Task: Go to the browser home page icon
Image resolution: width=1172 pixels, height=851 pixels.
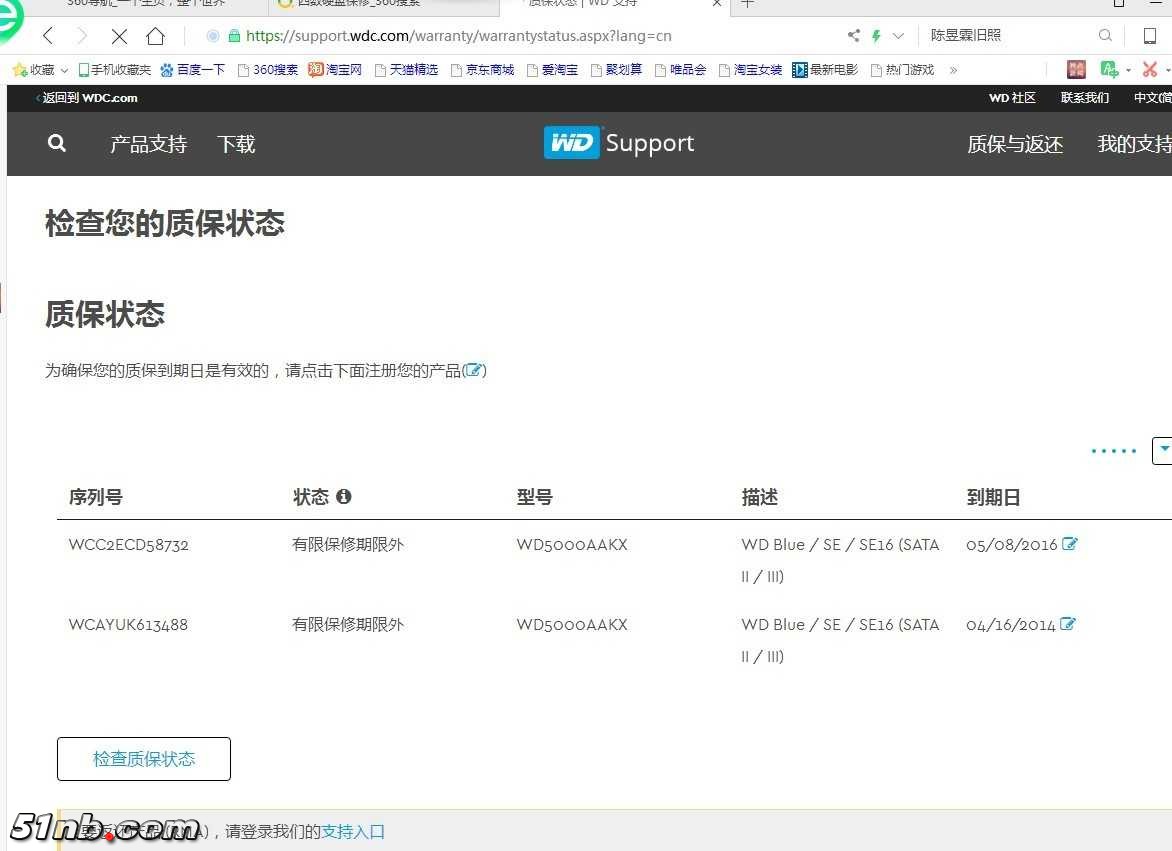Action: 155,36
